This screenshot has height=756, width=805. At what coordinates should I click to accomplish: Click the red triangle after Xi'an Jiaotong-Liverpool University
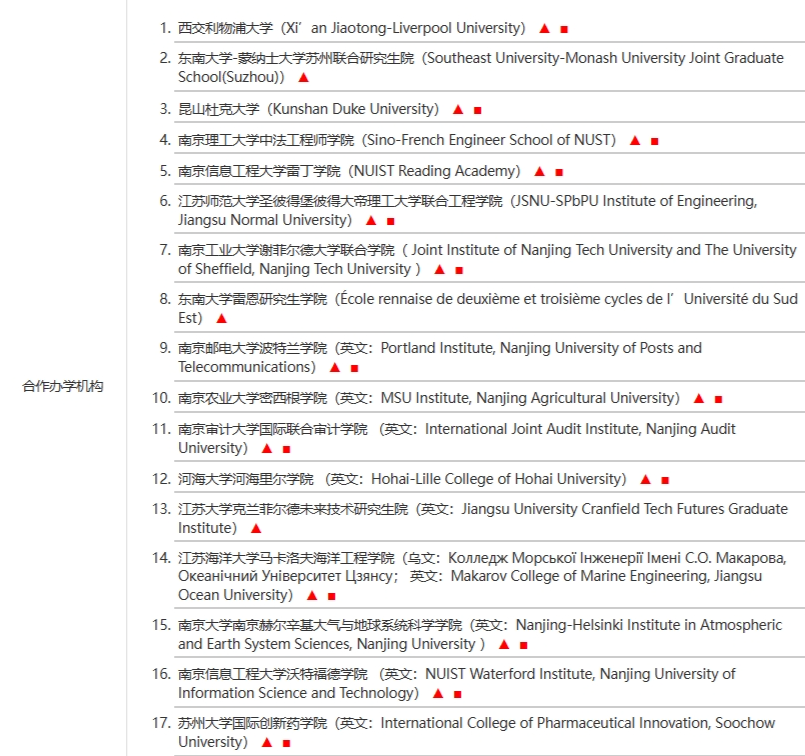click(x=545, y=29)
